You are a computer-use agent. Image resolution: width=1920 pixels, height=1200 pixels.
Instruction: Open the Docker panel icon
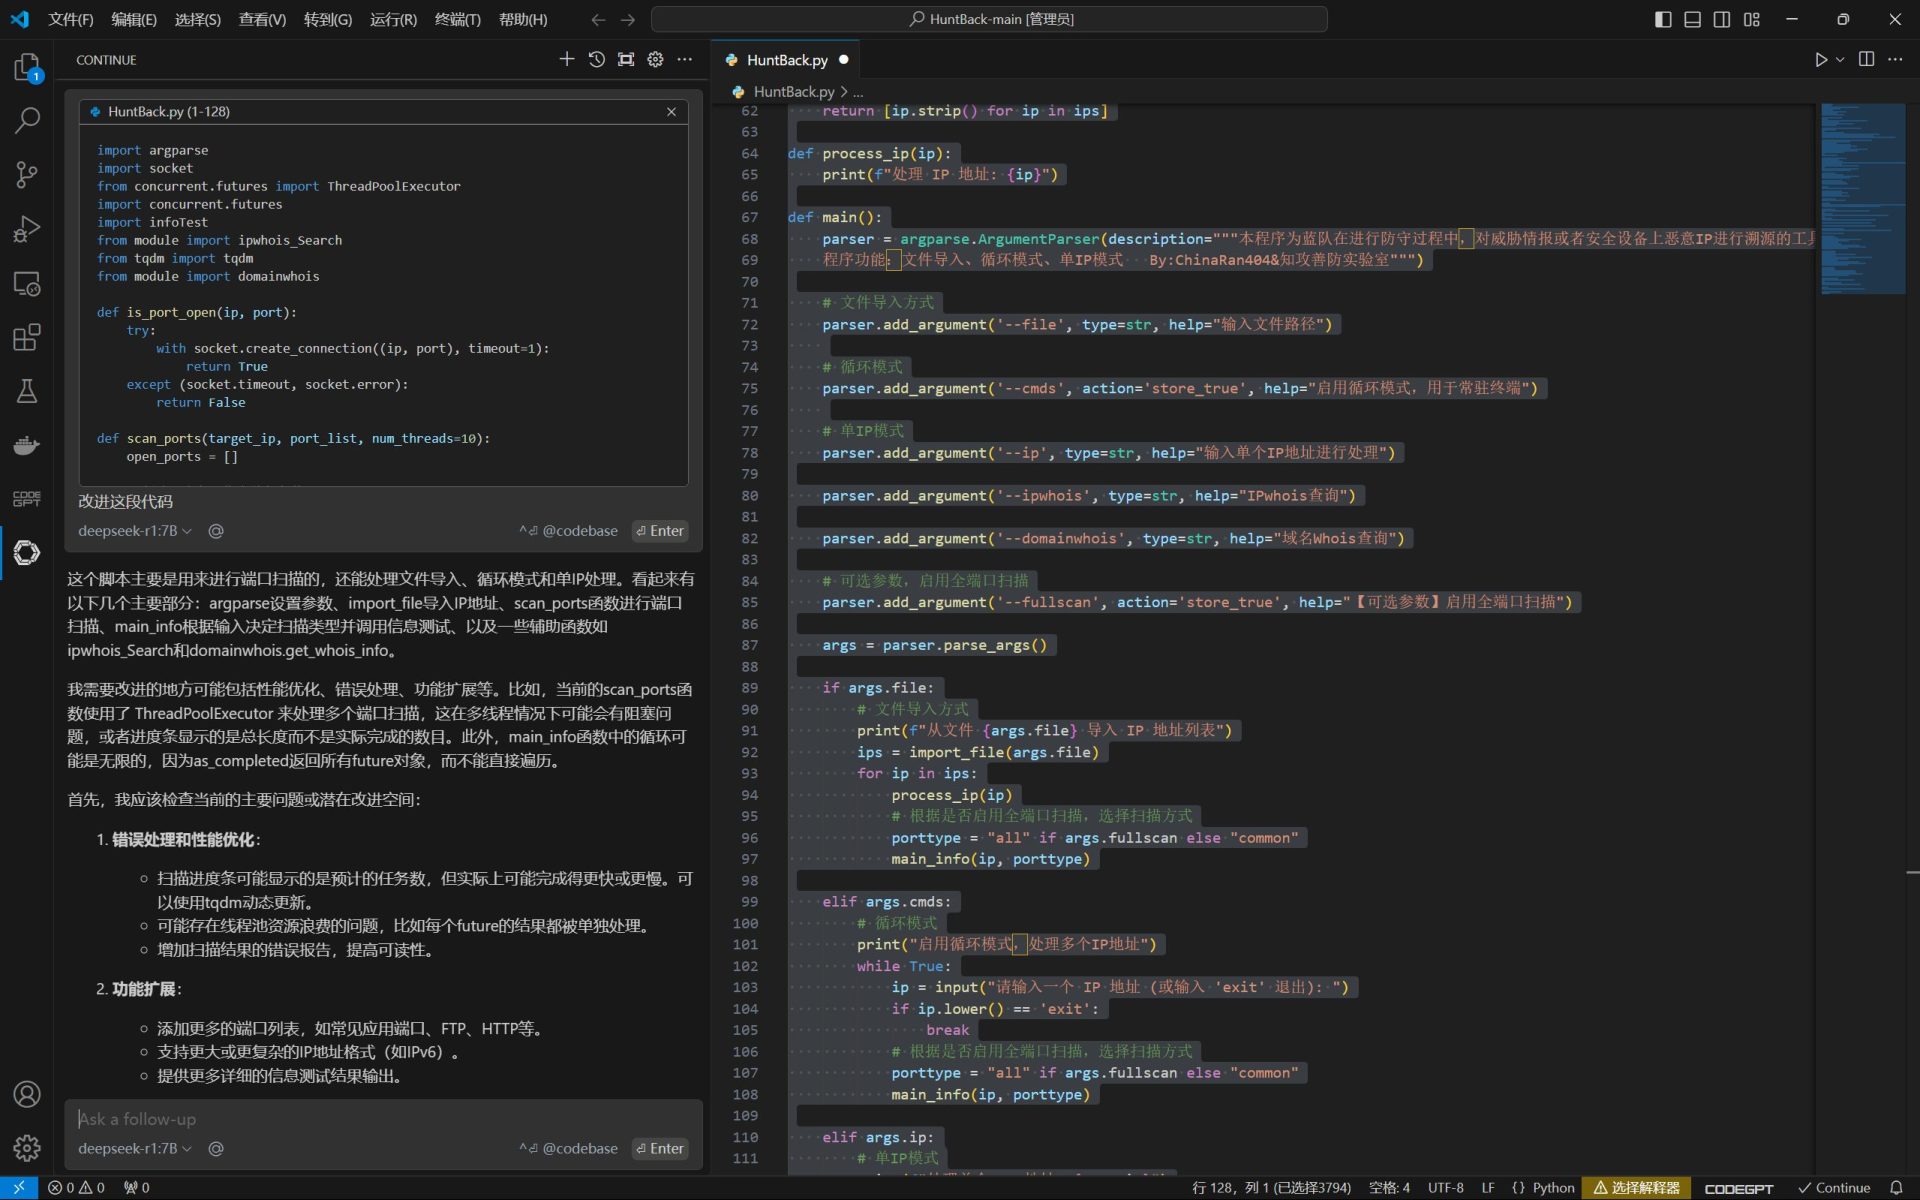click(x=27, y=445)
